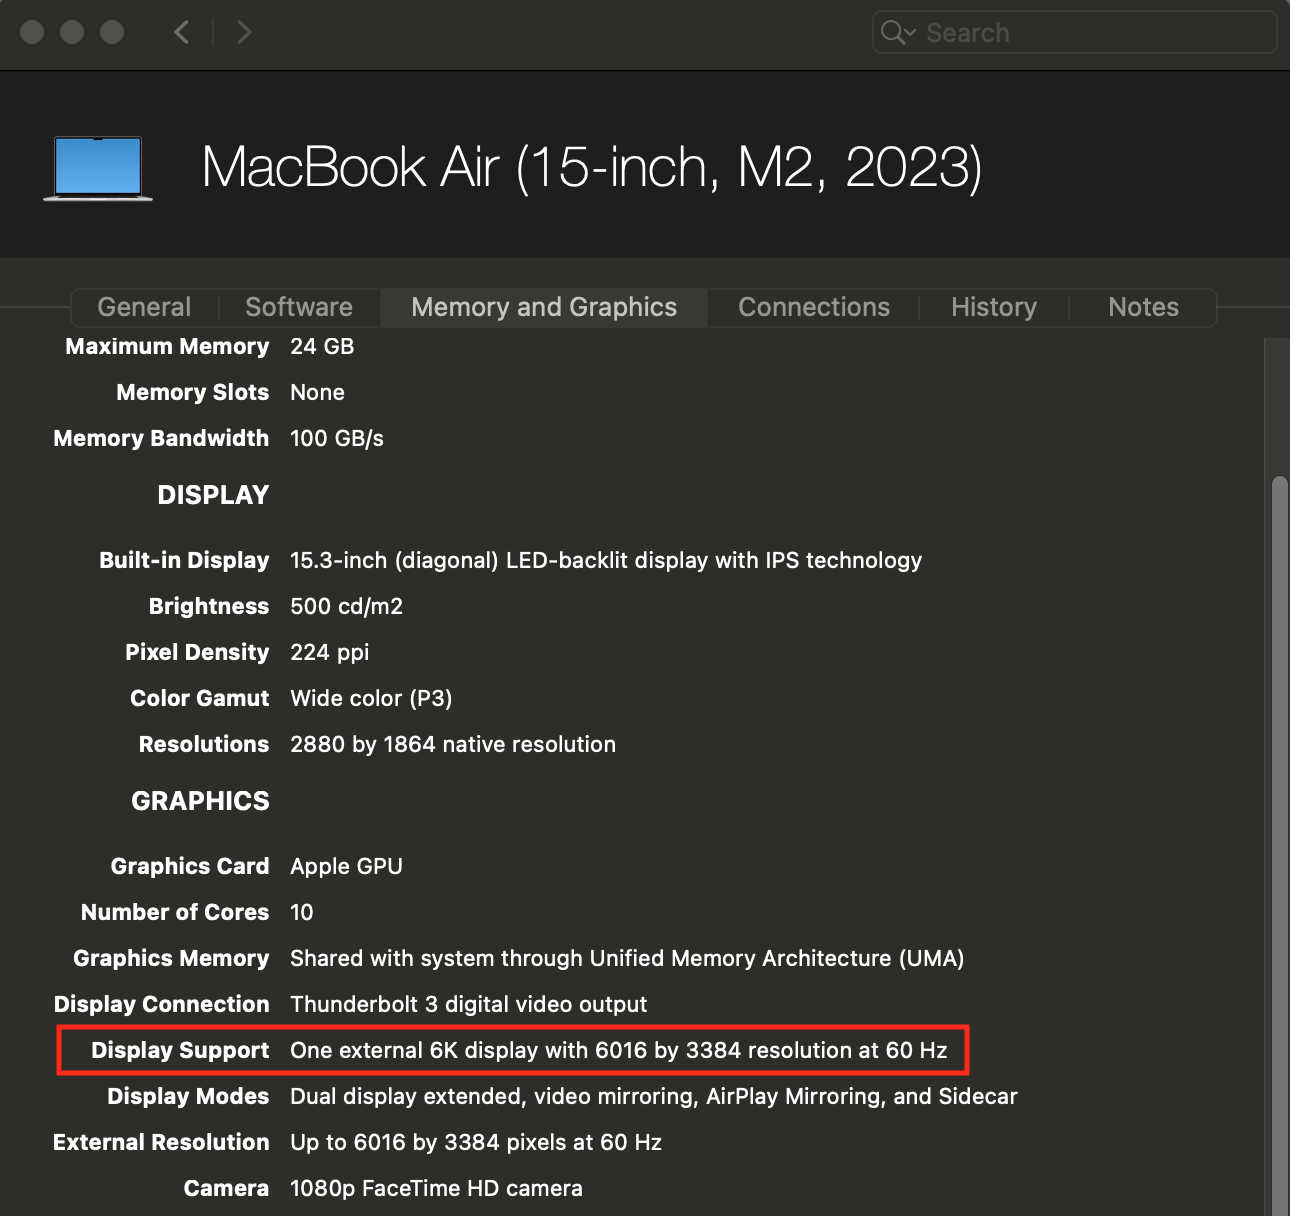Click the MacBook Air (15-inch, M2, 2023) title
This screenshot has height=1216, width=1290.
tap(592, 167)
